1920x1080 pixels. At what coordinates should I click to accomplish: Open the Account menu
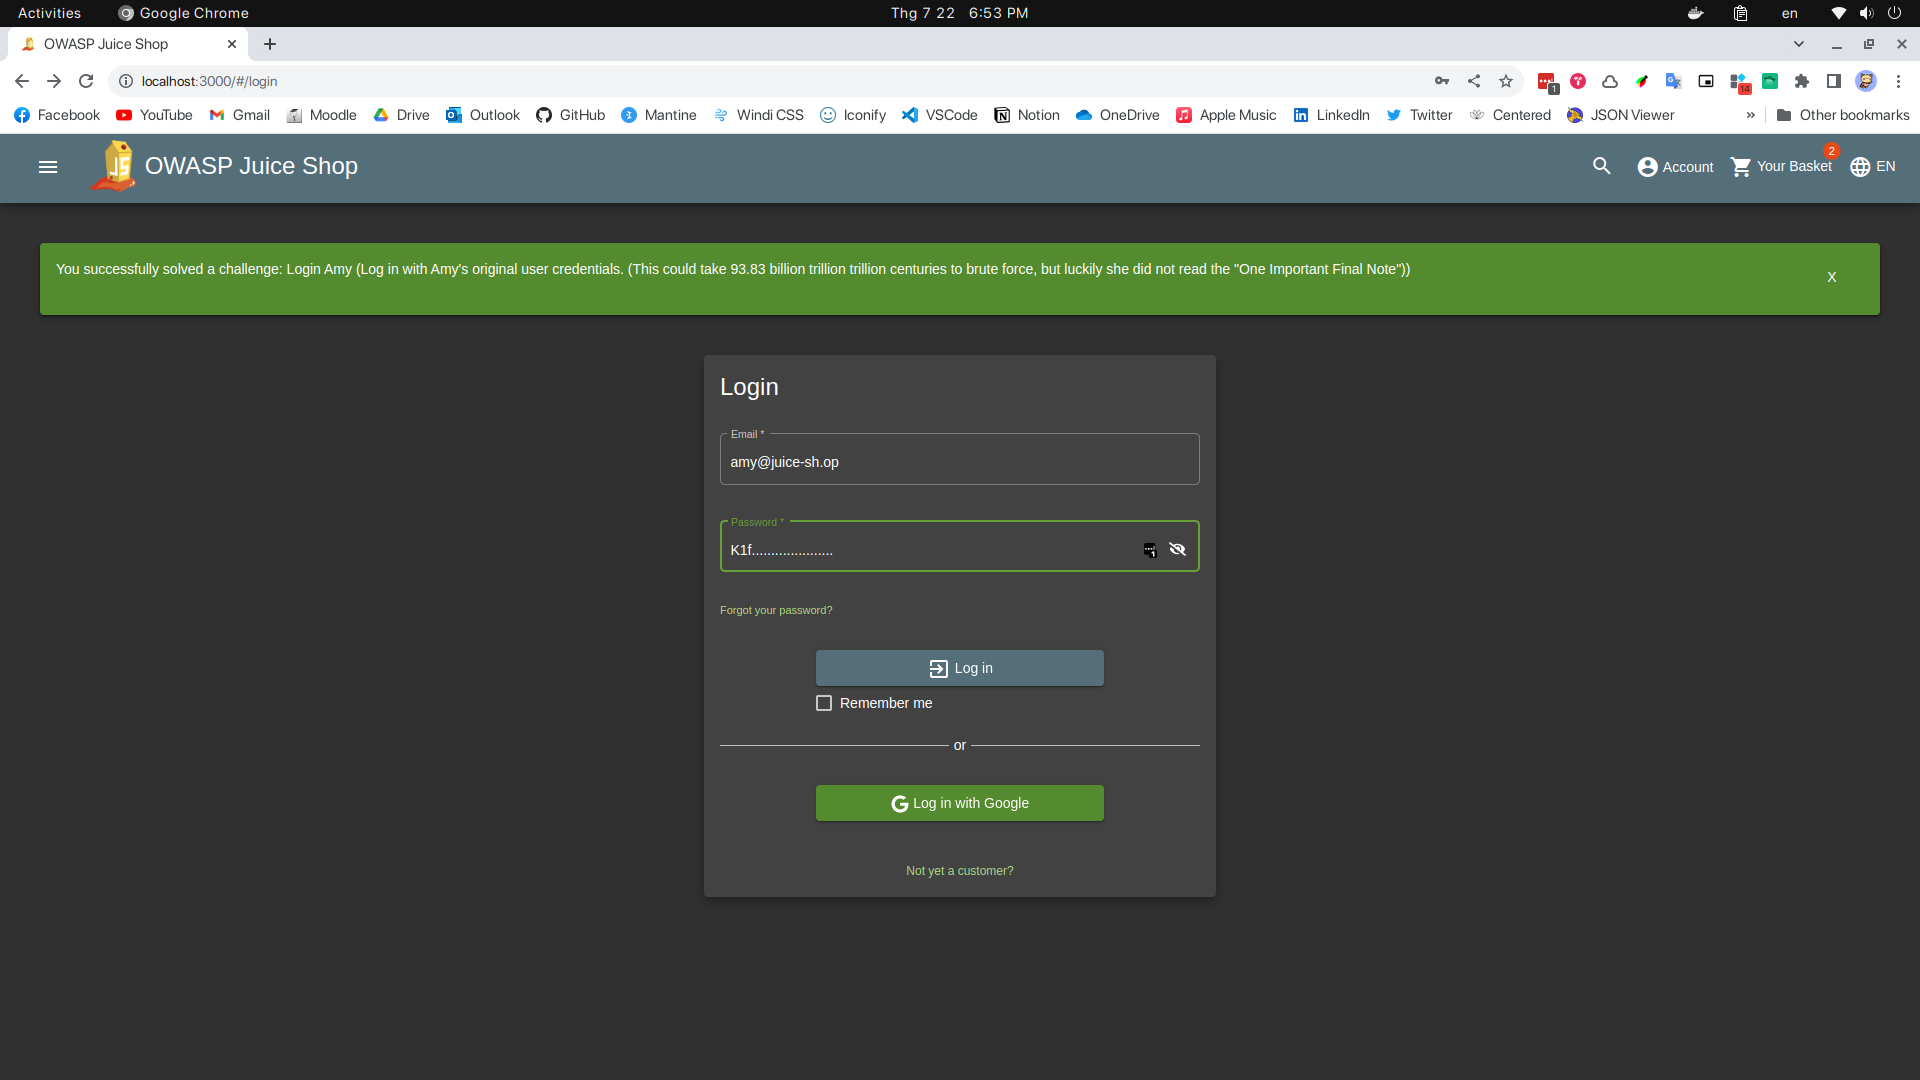click(x=1674, y=167)
